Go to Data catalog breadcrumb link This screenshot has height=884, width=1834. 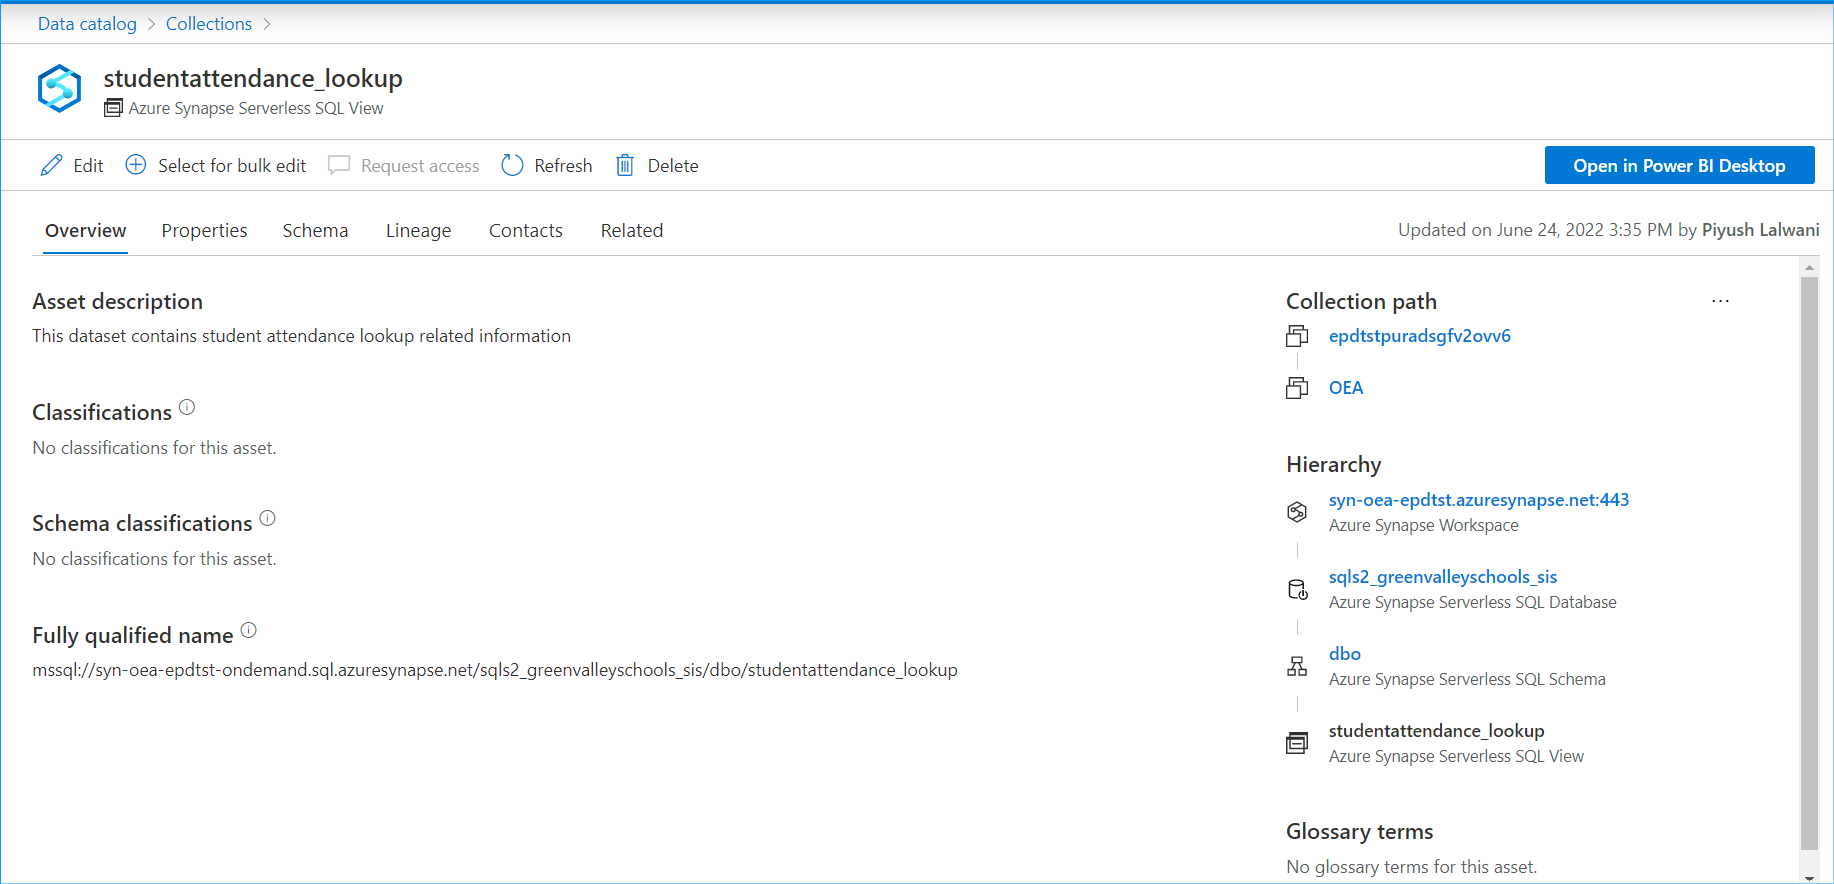point(87,24)
